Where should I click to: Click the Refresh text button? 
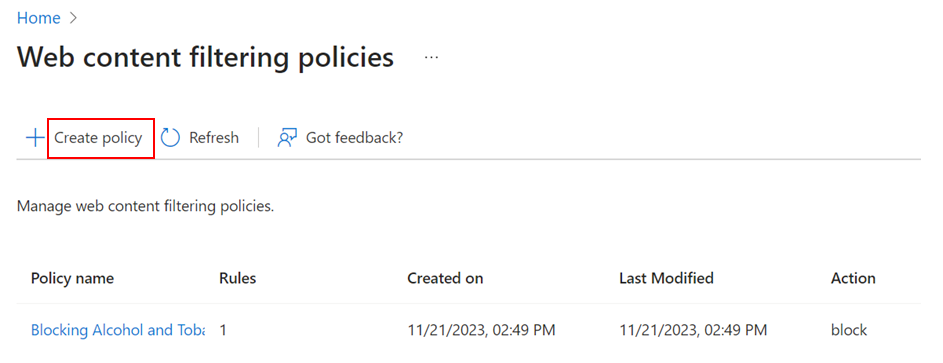[214, 138]
